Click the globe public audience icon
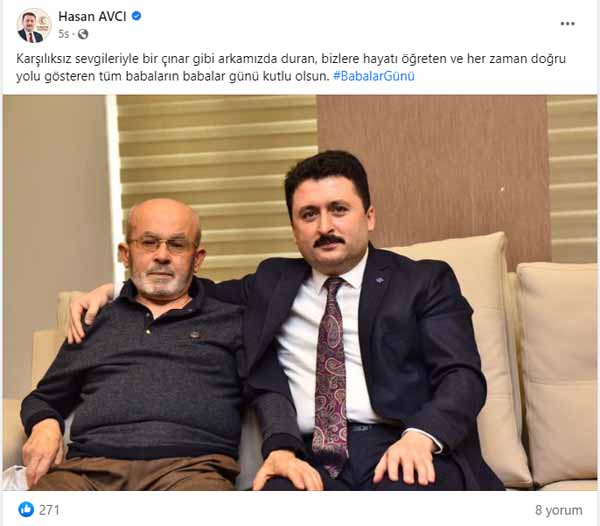The height and width of the screenshot is (526, 600). coord(83,34)
